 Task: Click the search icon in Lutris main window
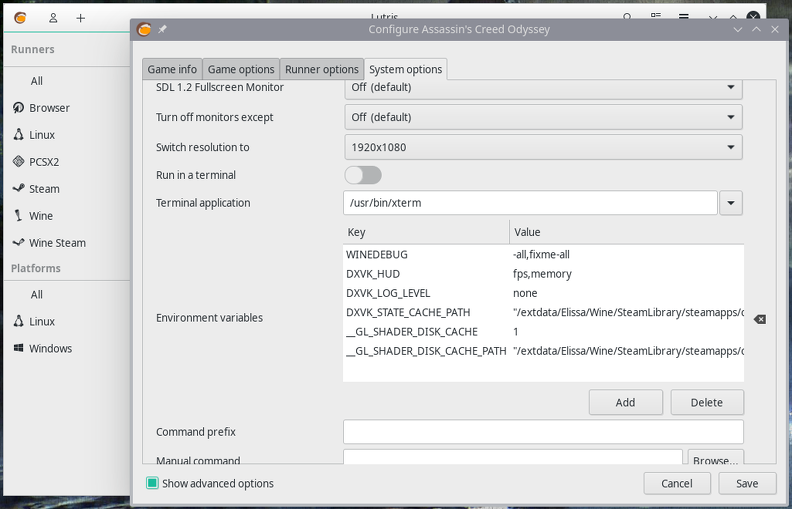(x=627, y=17)
